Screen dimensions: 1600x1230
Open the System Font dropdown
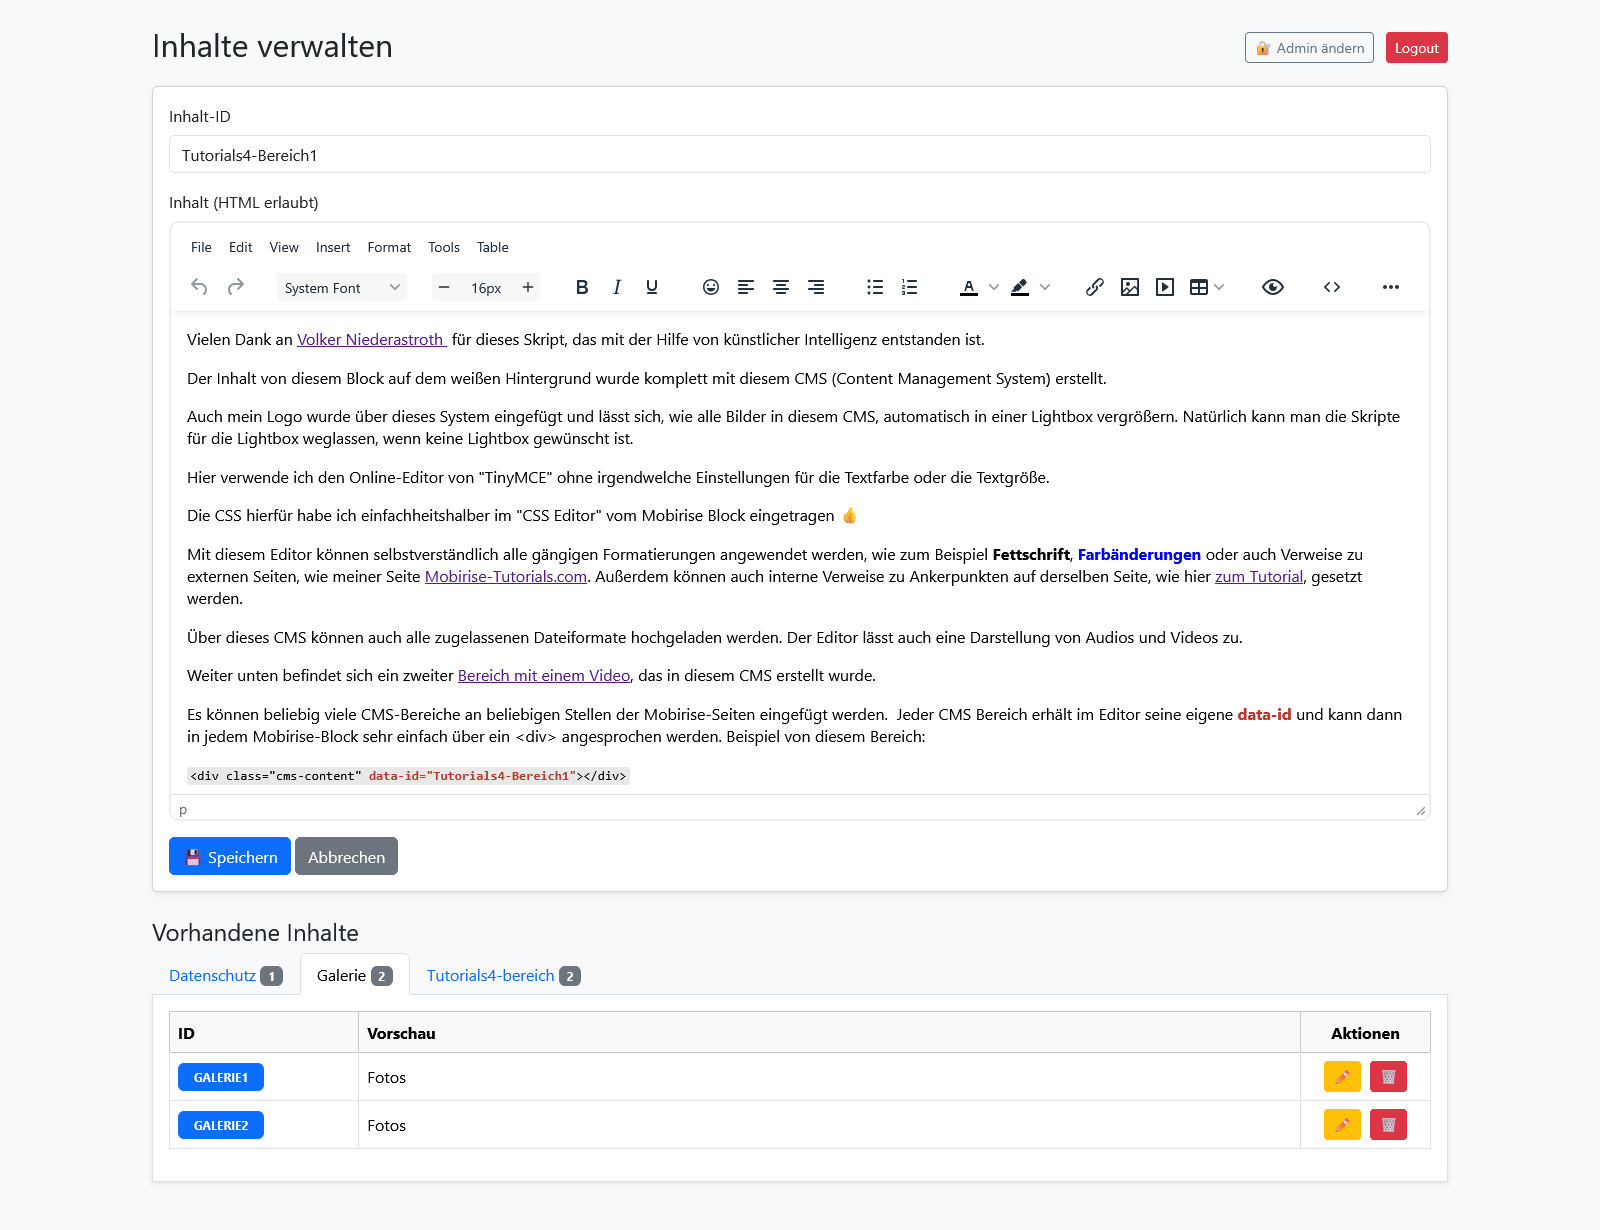[x=341, y=287]
